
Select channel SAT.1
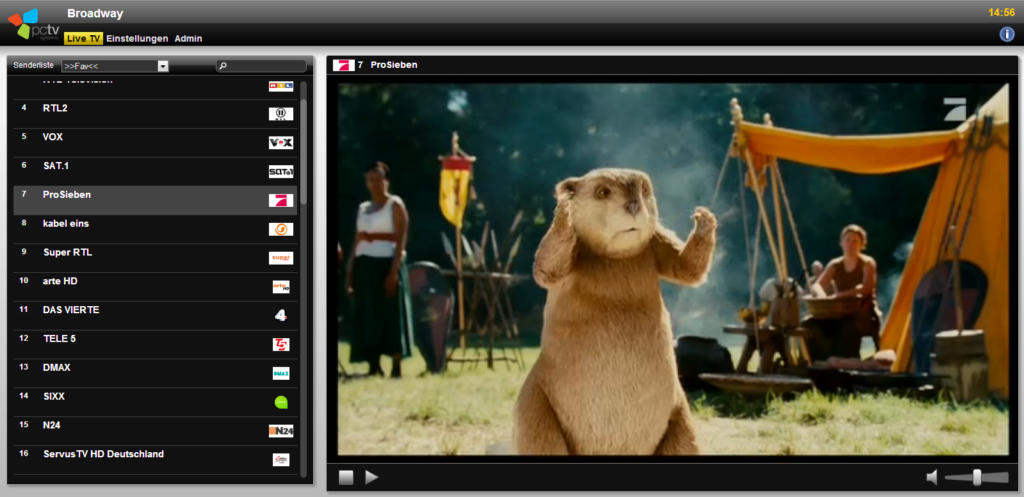click(155, 172)
